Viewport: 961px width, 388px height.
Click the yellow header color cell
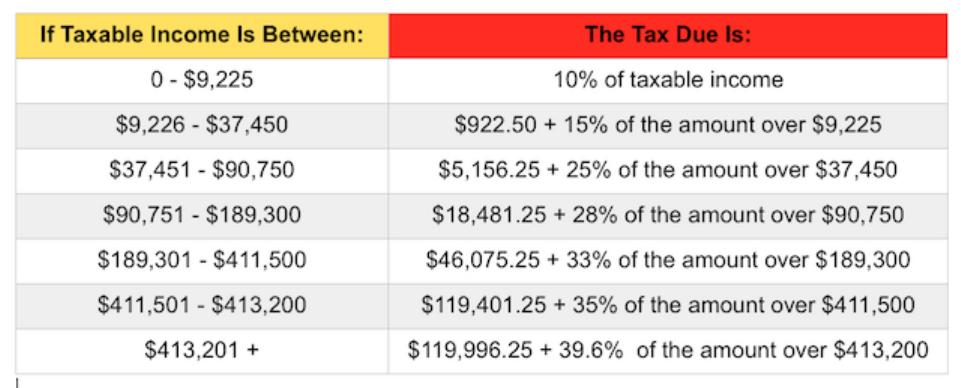[202, 34]
